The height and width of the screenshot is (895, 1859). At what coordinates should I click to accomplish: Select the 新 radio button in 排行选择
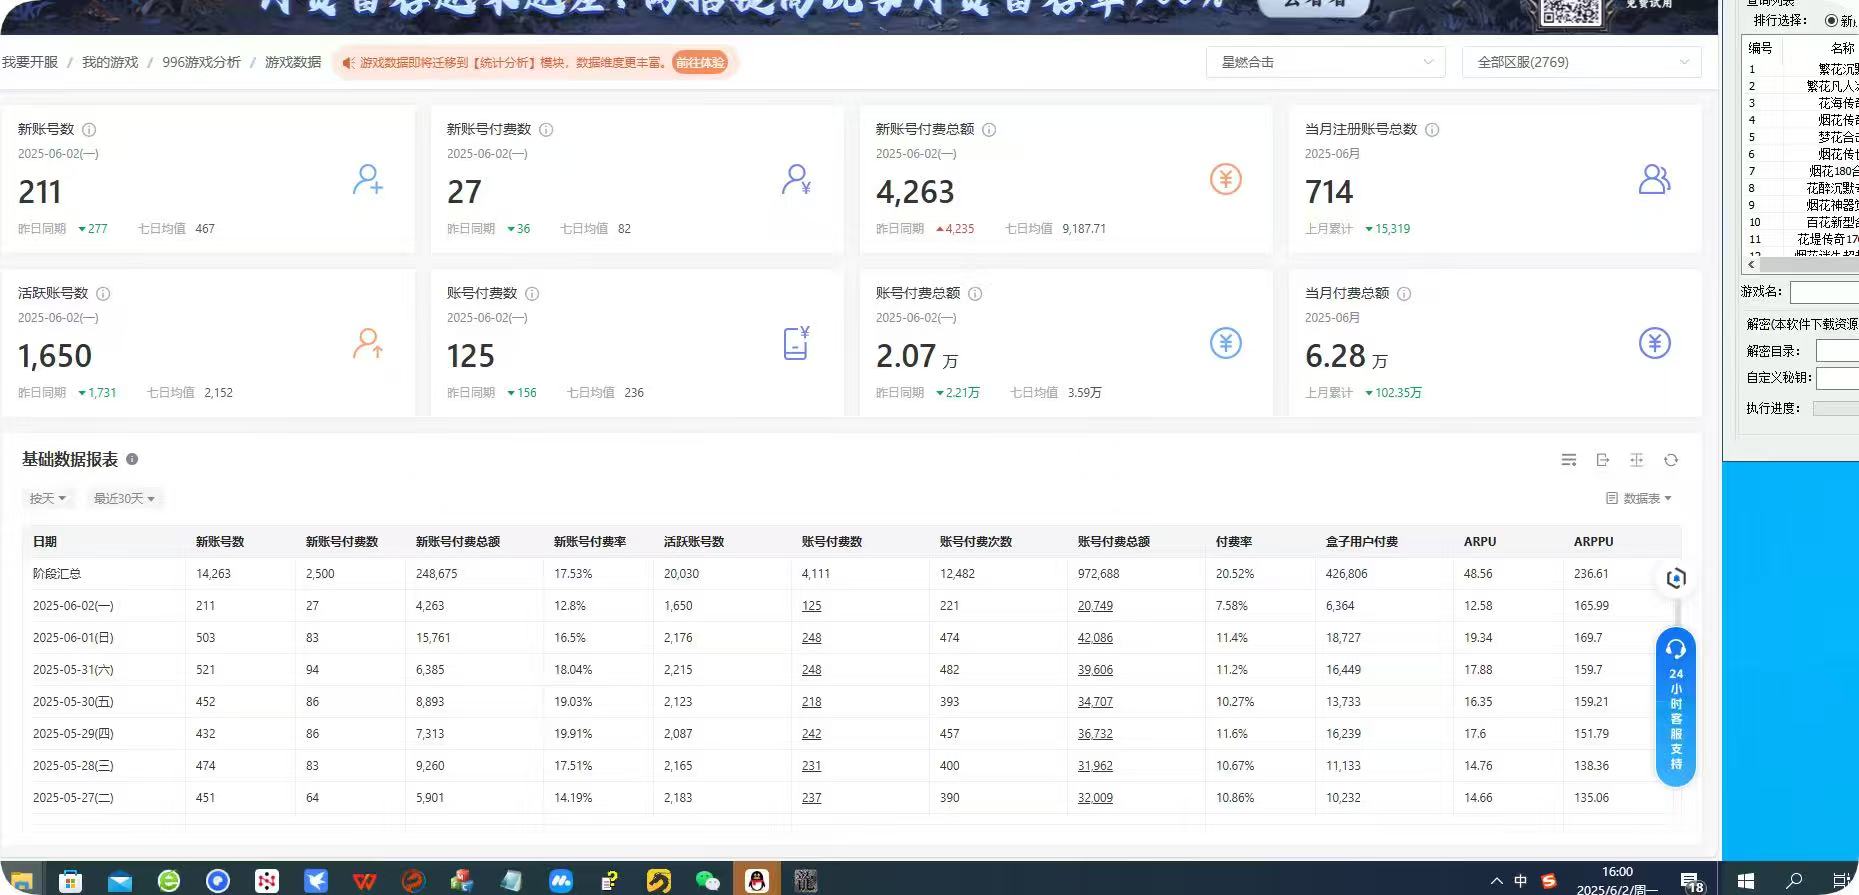click(1831, 21)
